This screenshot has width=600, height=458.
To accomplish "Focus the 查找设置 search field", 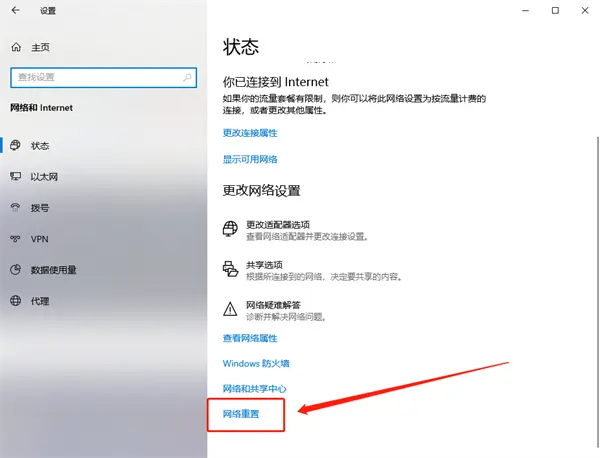I will pos(95,77).
